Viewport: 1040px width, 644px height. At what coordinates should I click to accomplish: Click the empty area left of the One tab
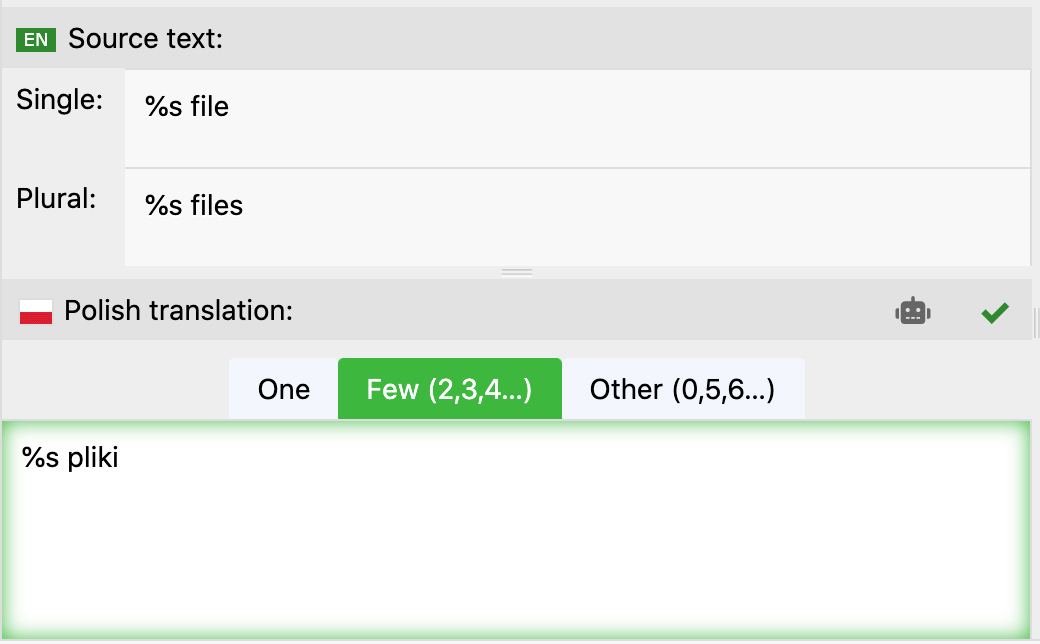tap(115, 389)
